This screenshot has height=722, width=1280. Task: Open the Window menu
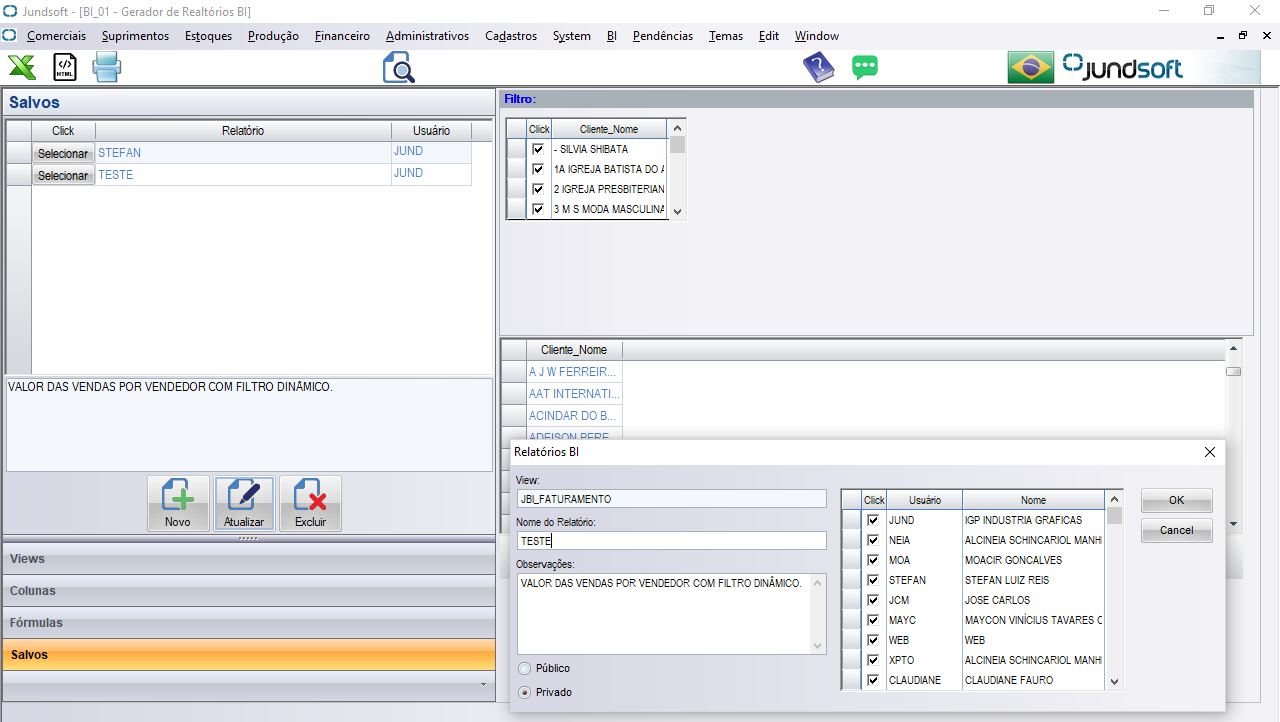[817, 36]
